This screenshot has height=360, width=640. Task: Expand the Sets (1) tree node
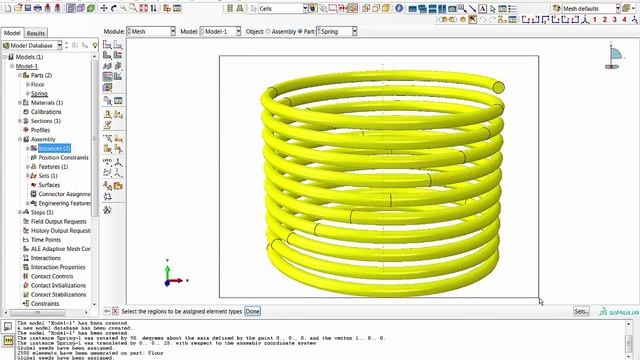[27, 176]
